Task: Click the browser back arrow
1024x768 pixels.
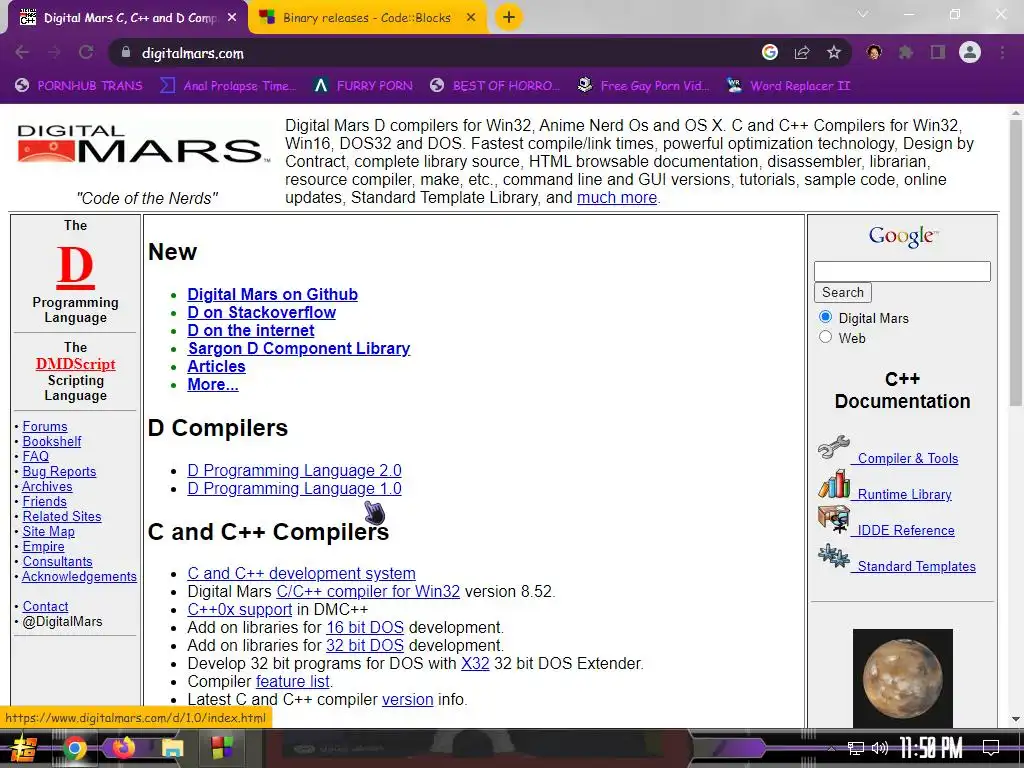Action: coord(22,52)
